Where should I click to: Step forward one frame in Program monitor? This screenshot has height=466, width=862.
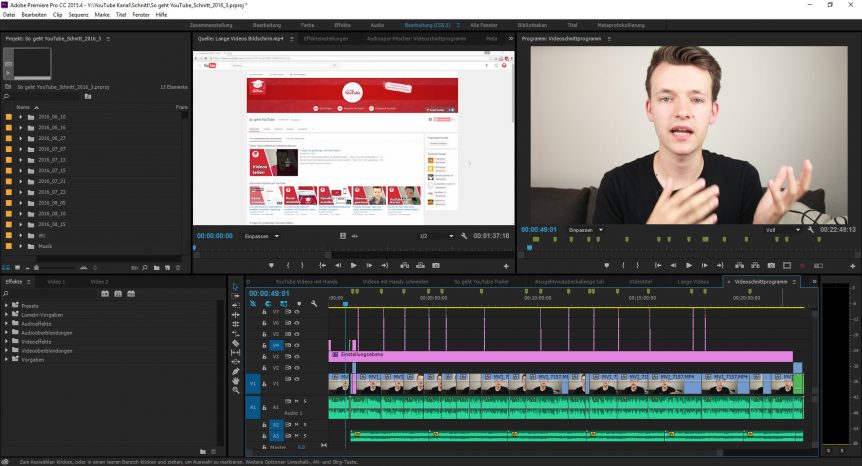(x=704, y=265)
